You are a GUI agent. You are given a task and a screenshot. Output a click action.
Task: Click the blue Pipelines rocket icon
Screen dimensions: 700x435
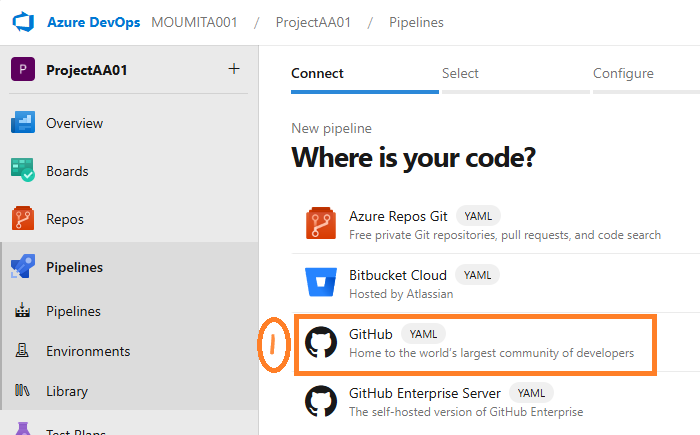click(x=23, y=266)
